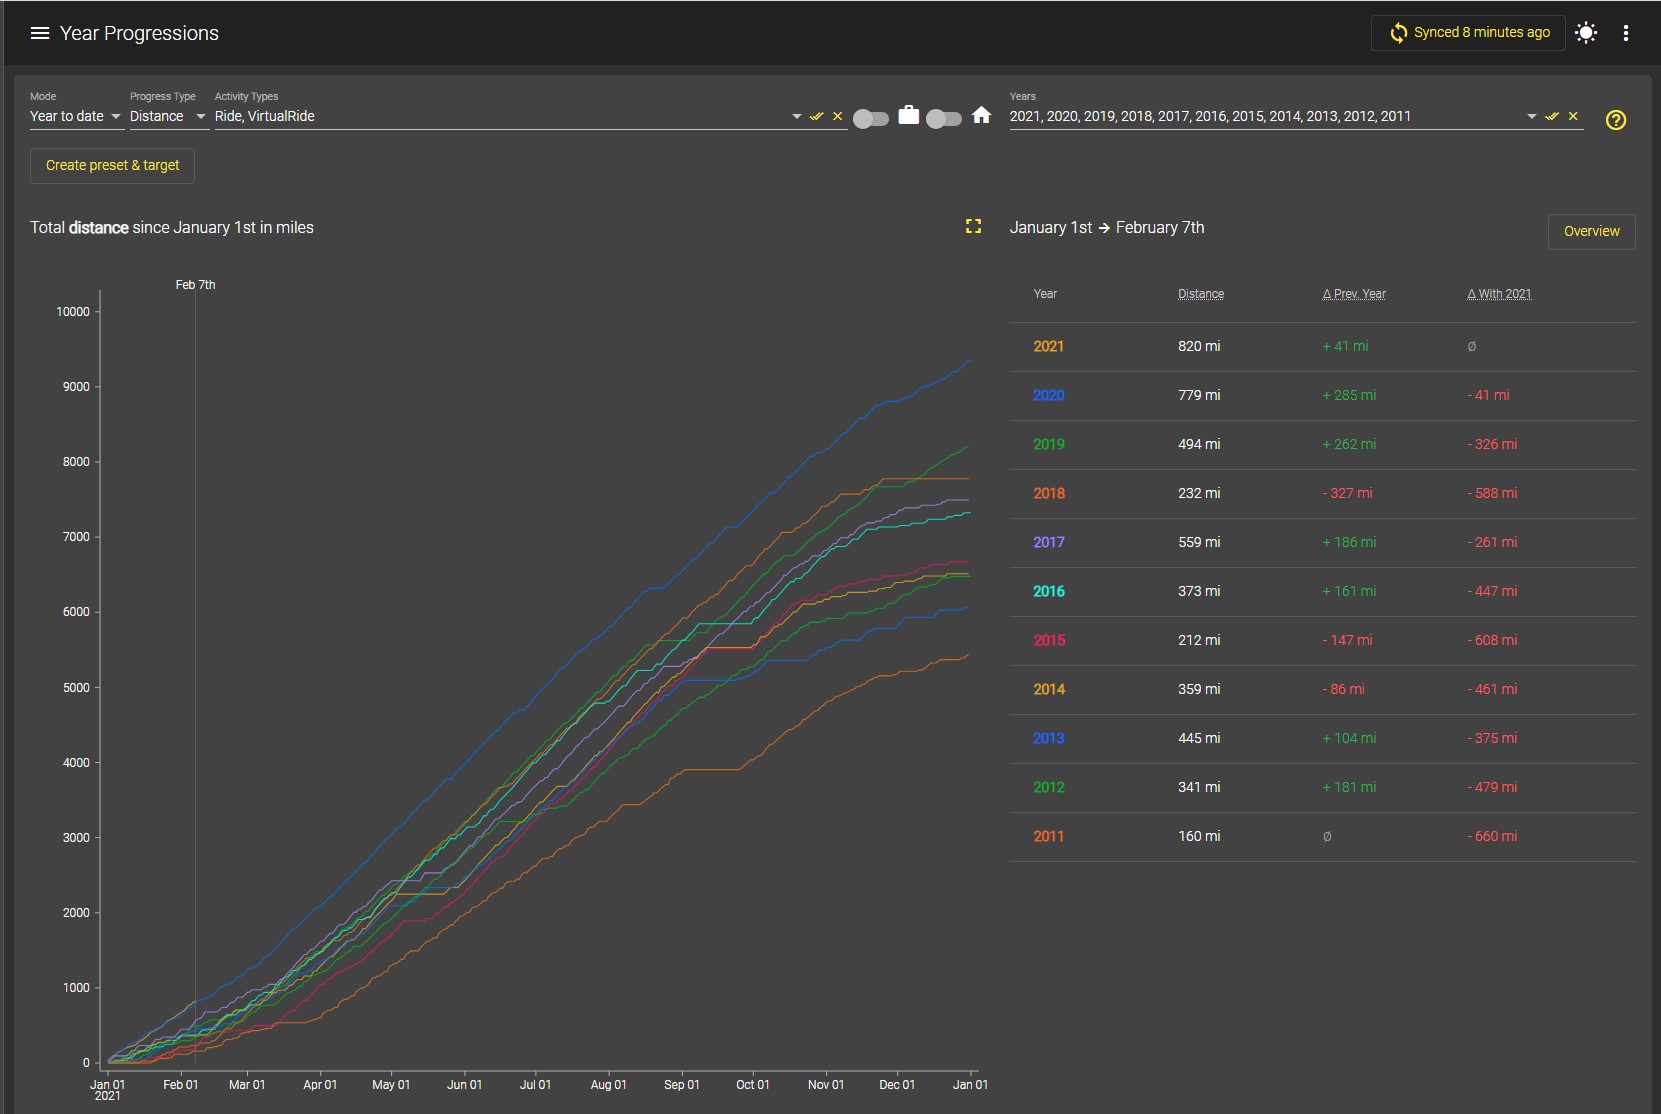Toggle the commute rides switch
The image size is (1661, 1114).
871,119
